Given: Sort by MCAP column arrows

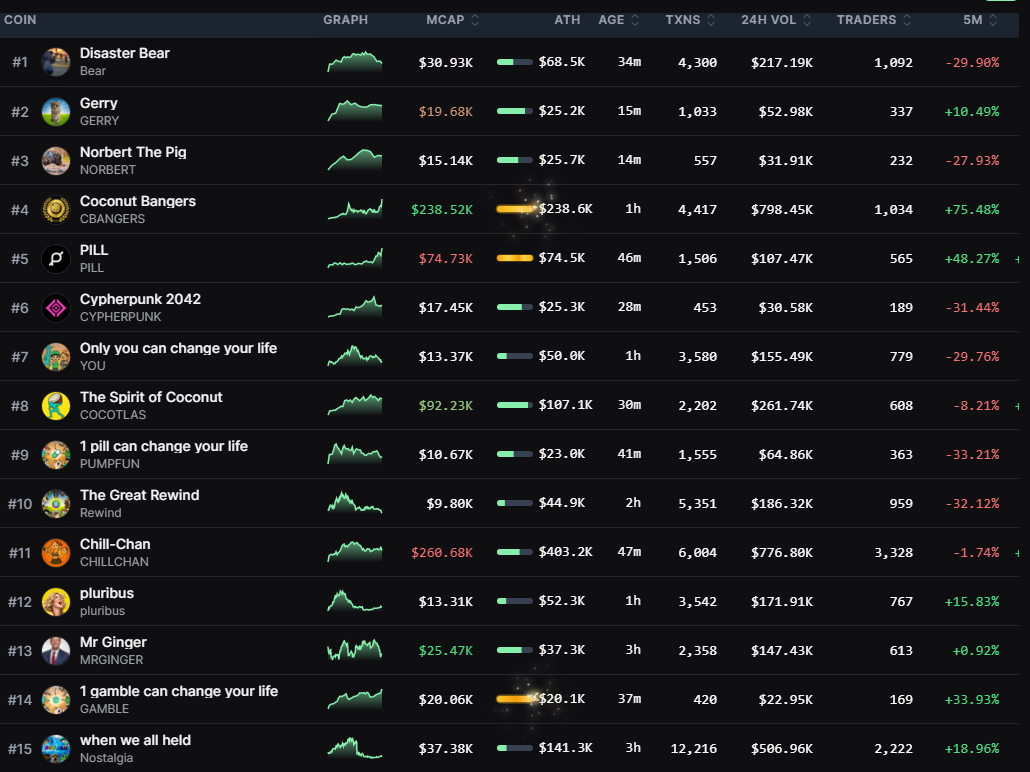Looking at the screenshot, I should (x=474, y=20).
